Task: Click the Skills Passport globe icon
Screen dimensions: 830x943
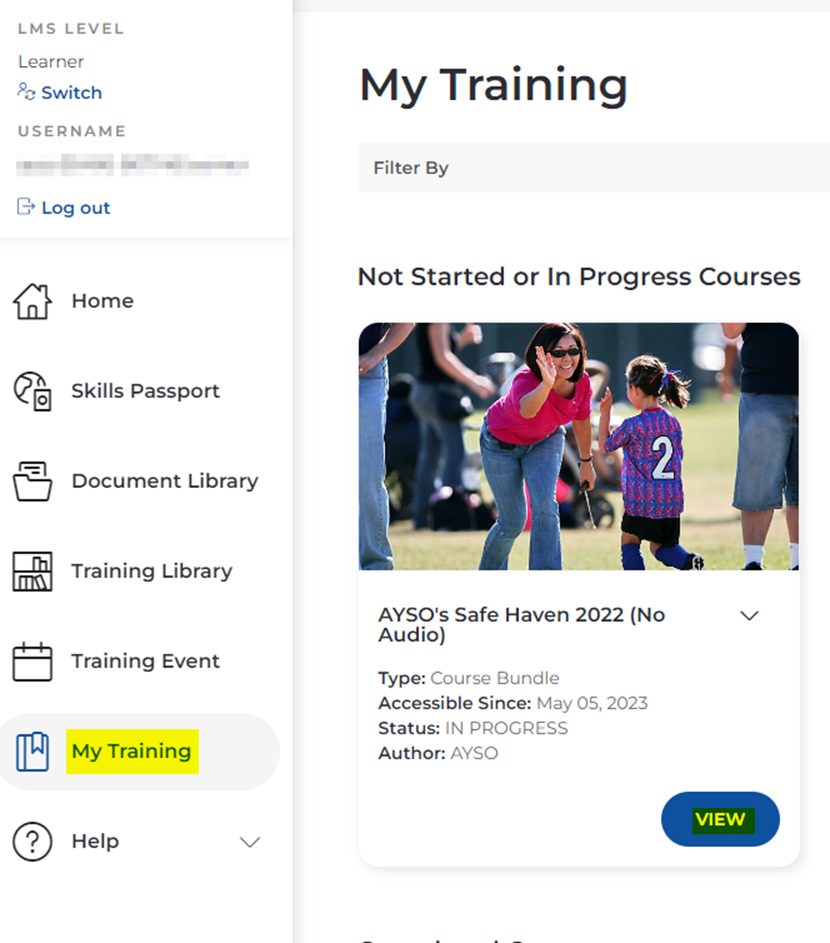Action: coord(32,391)
